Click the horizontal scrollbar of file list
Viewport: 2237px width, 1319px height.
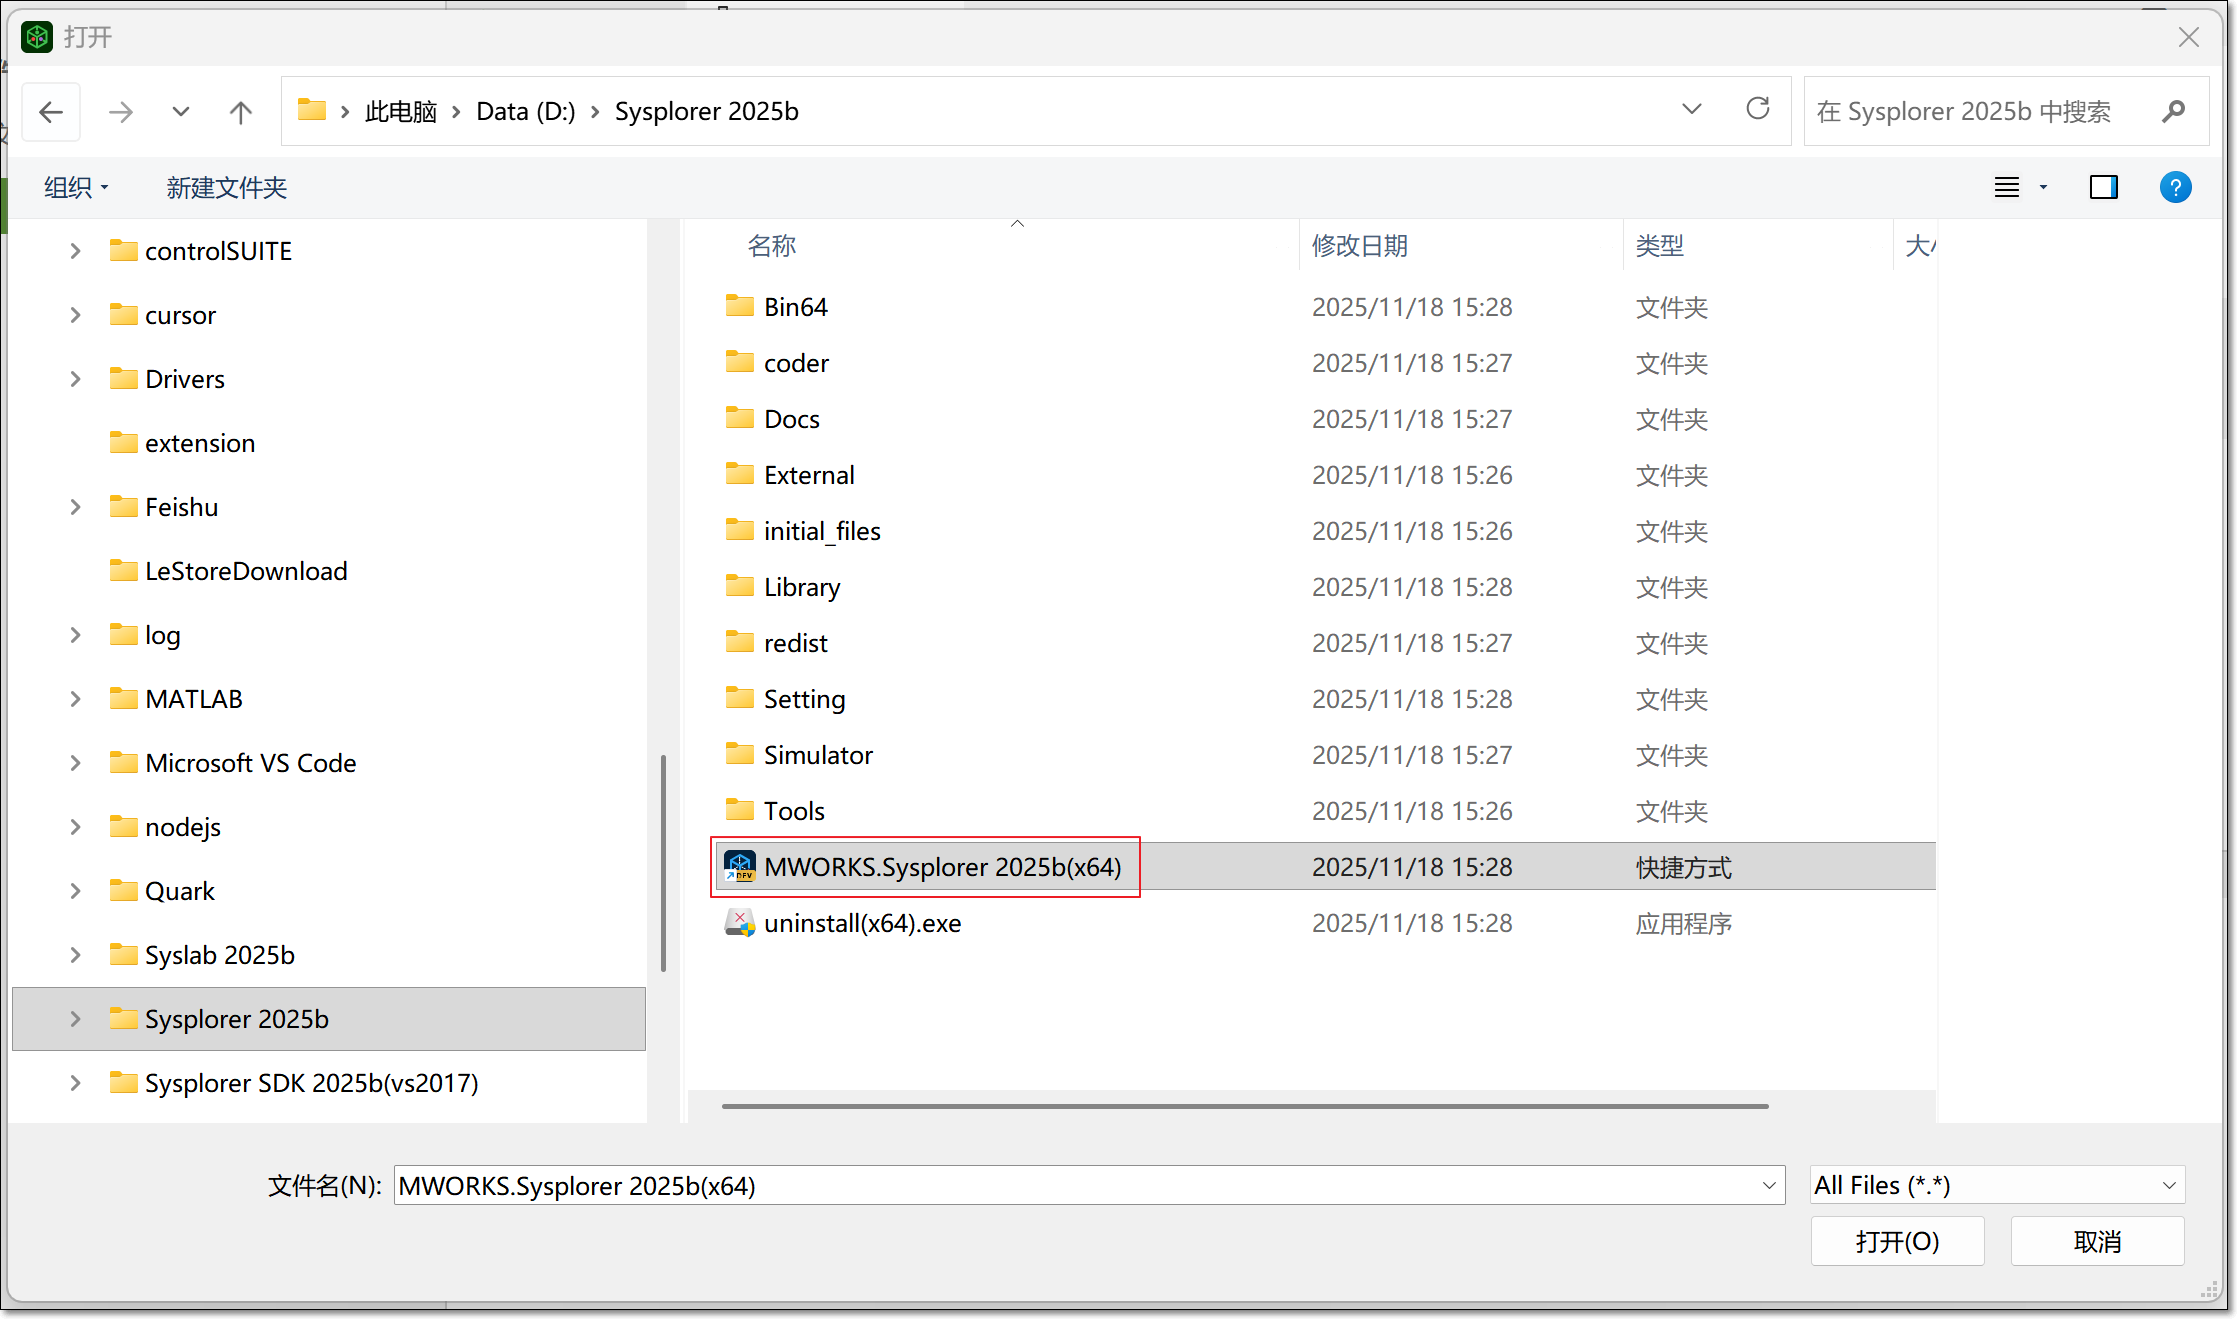point(1244,1106)
